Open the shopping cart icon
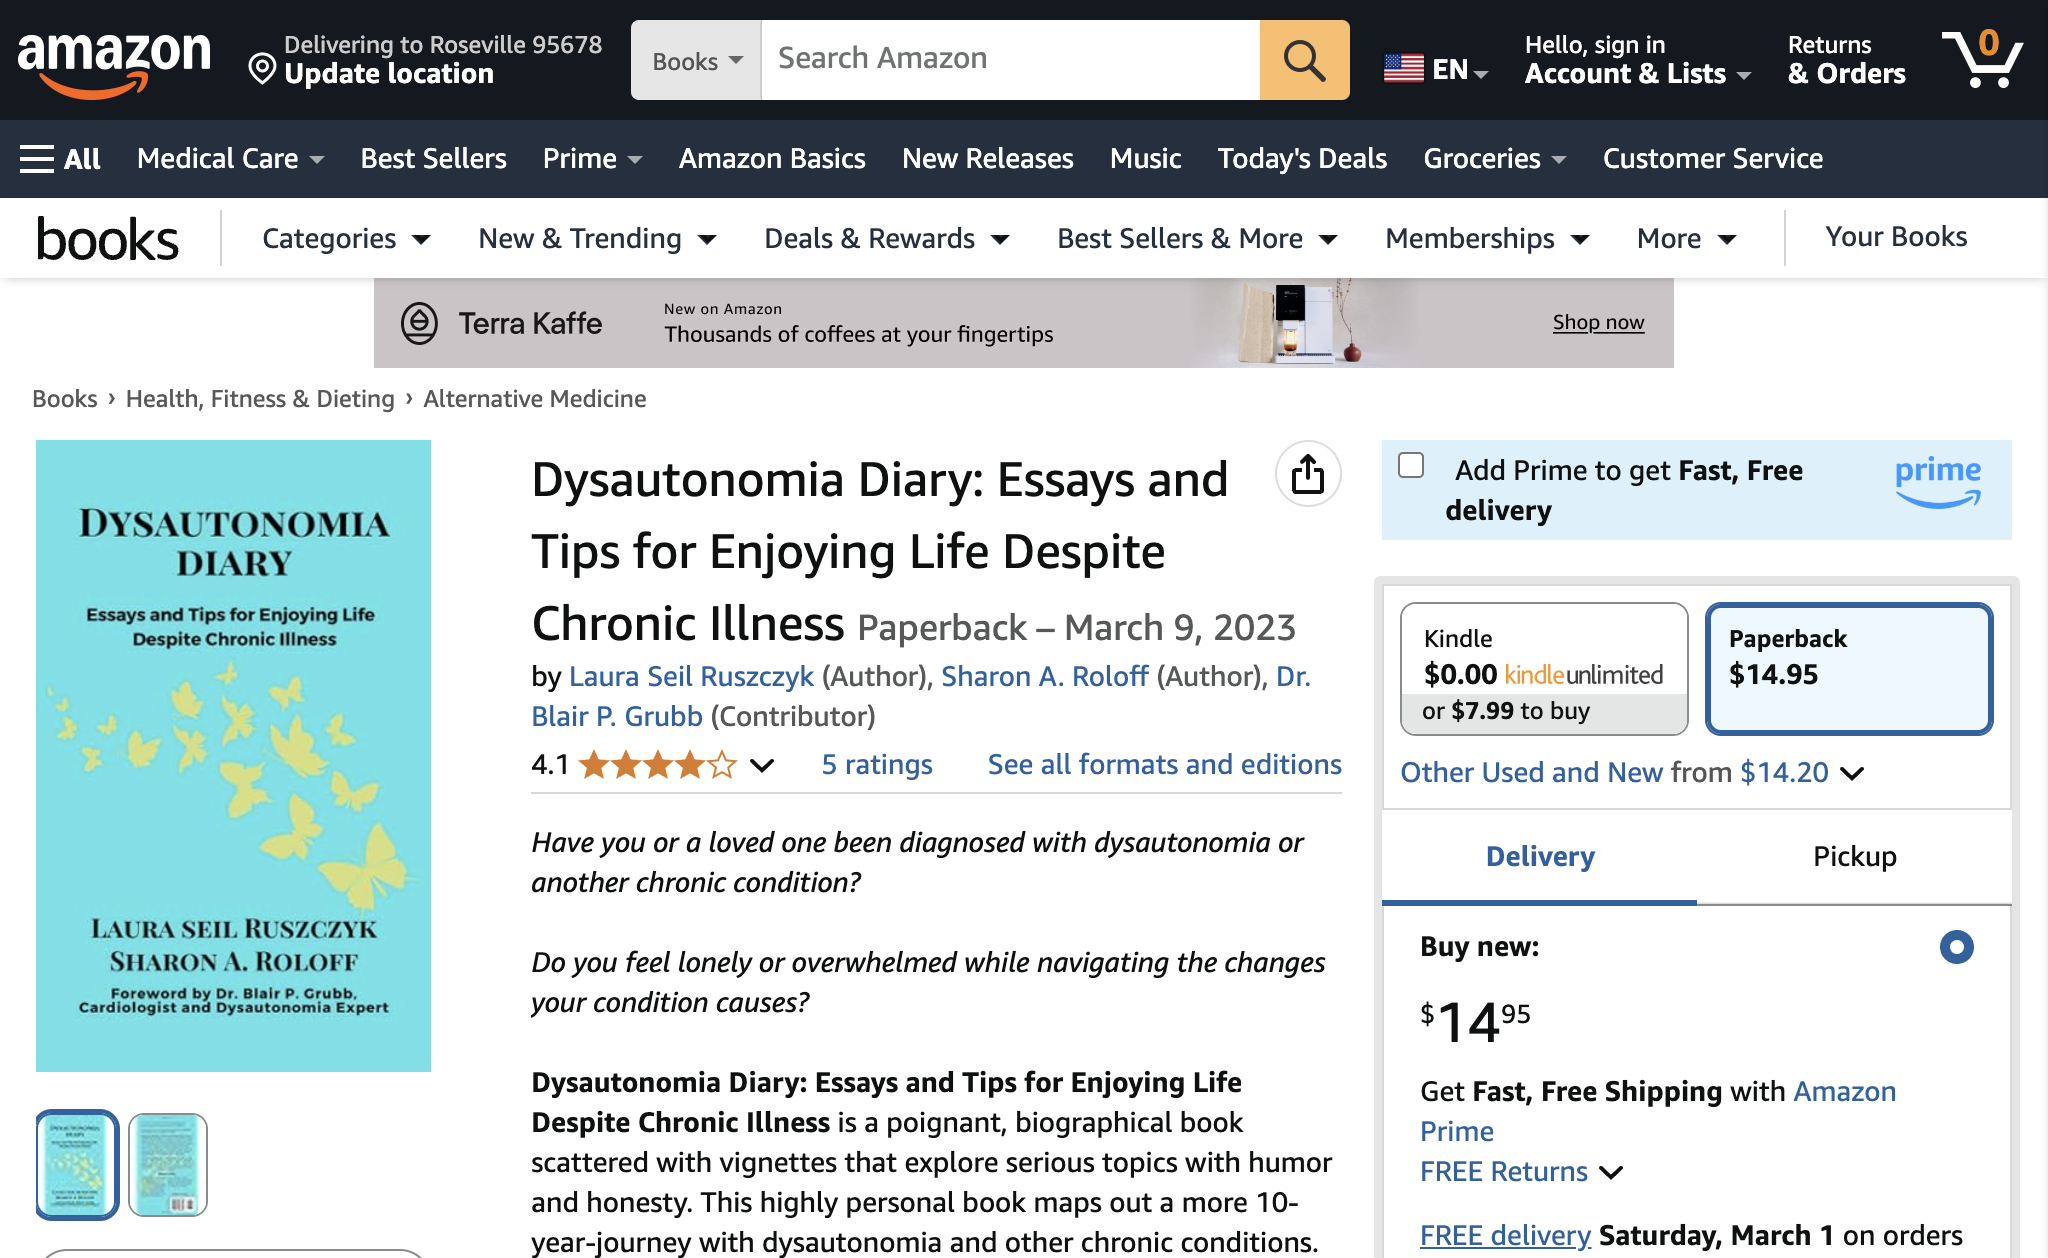 pos(1982,58)
